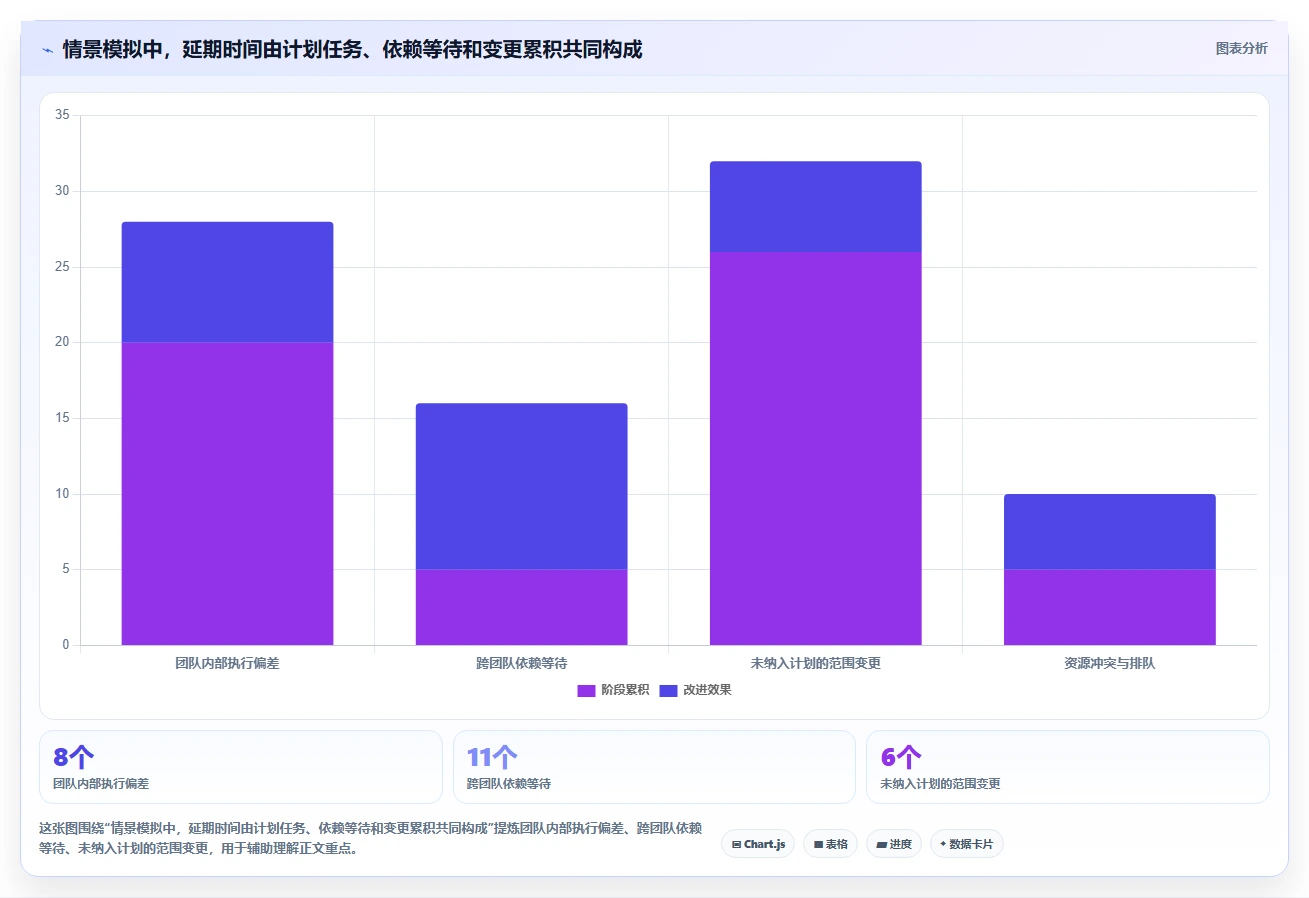Click the x-axis label 未纳入计划的范围变更
This screenshot has height=898, width=1309.
click(x=815, y=663)
